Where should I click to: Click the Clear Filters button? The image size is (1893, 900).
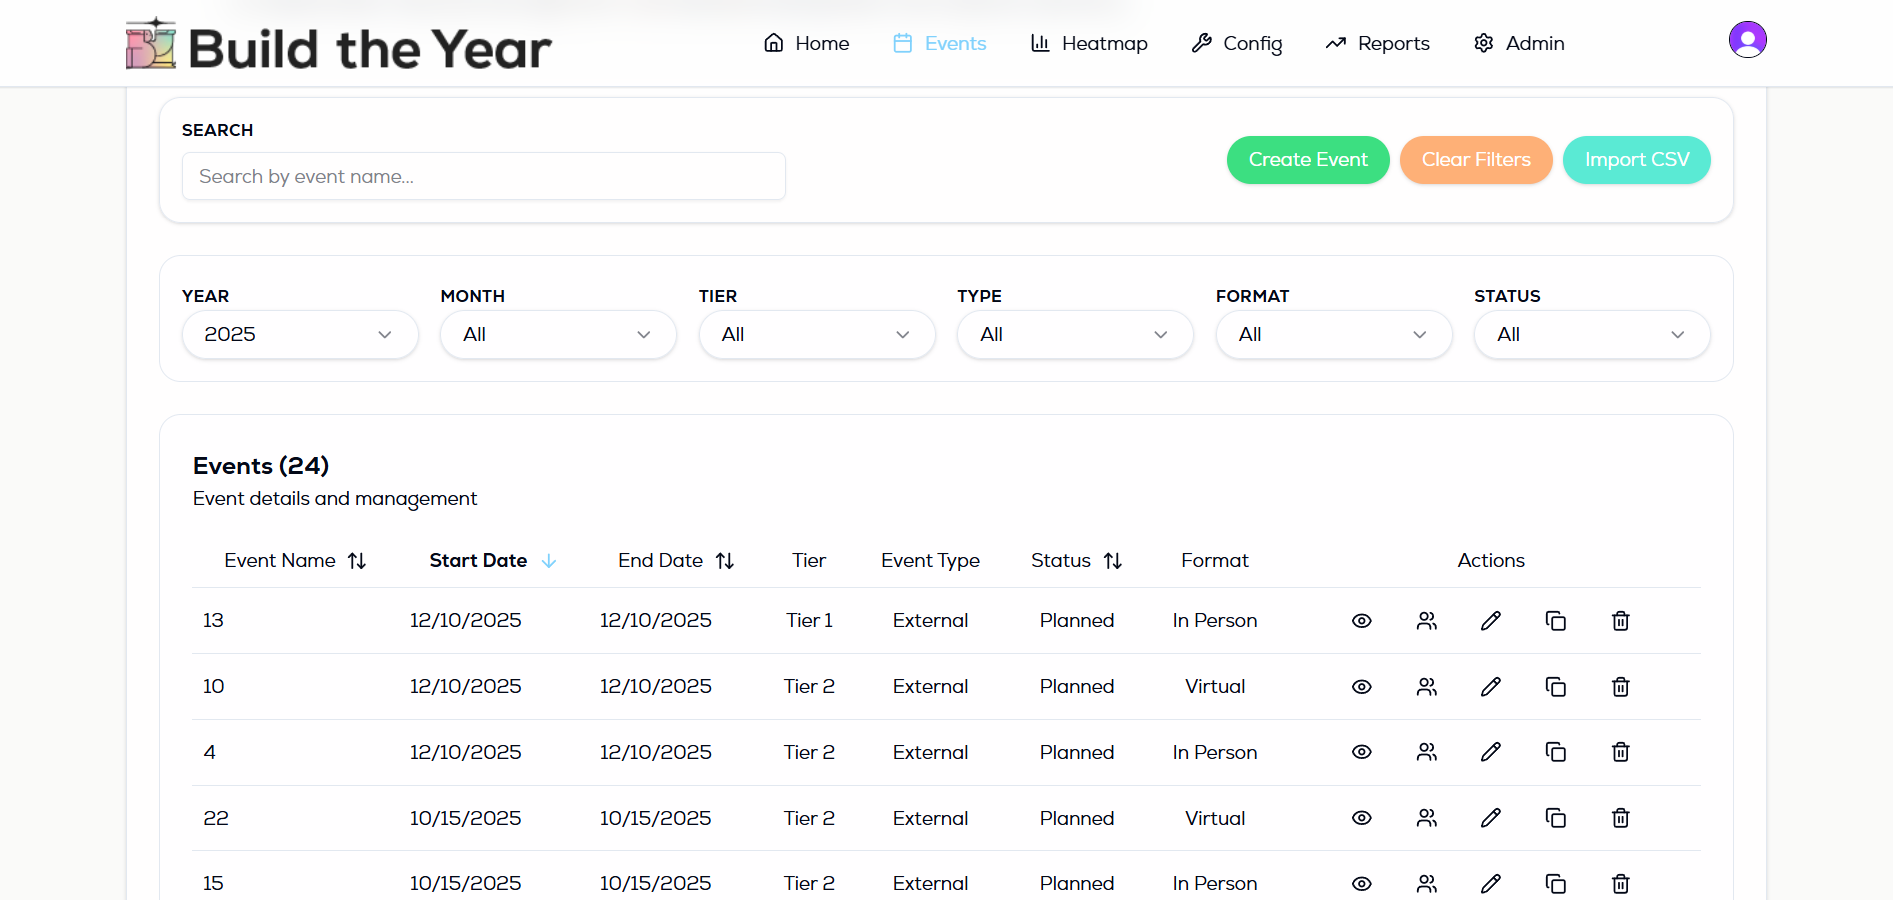coord(1476,160)
